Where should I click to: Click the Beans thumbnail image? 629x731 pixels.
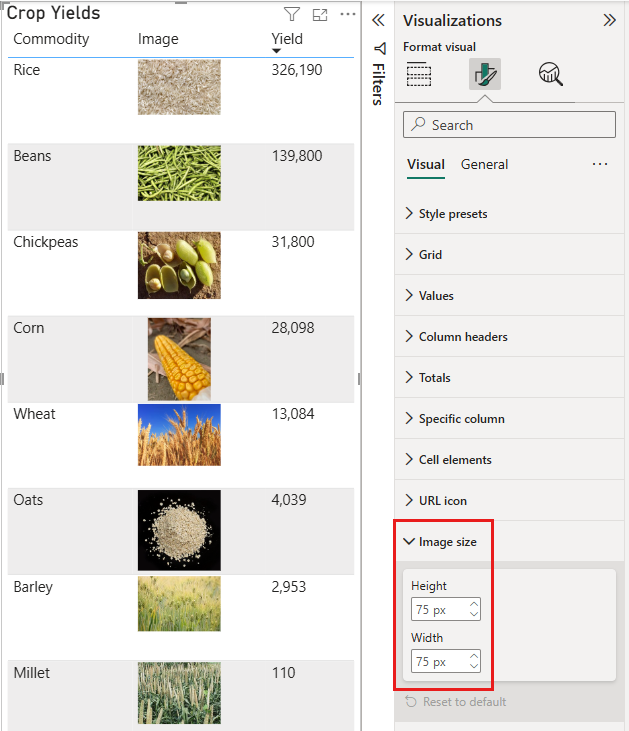pos(179,173)
